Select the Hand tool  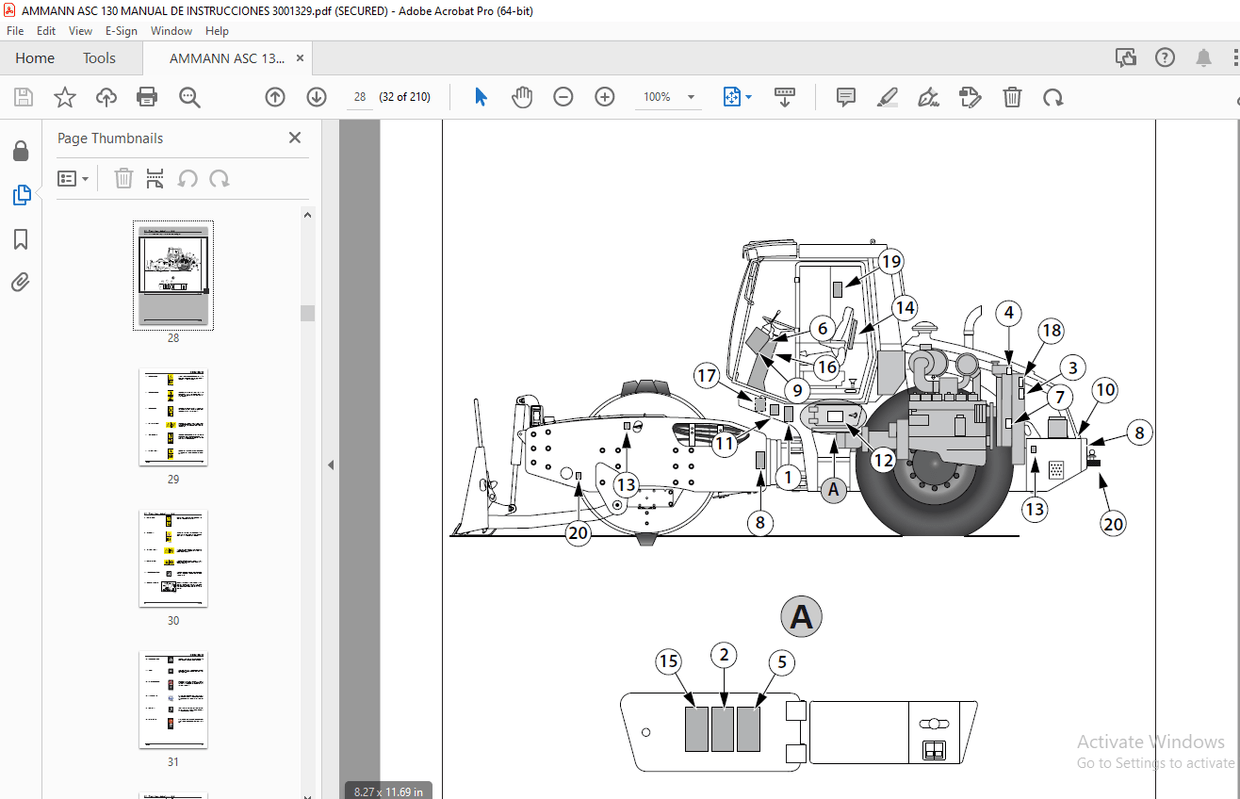[521, 97]
